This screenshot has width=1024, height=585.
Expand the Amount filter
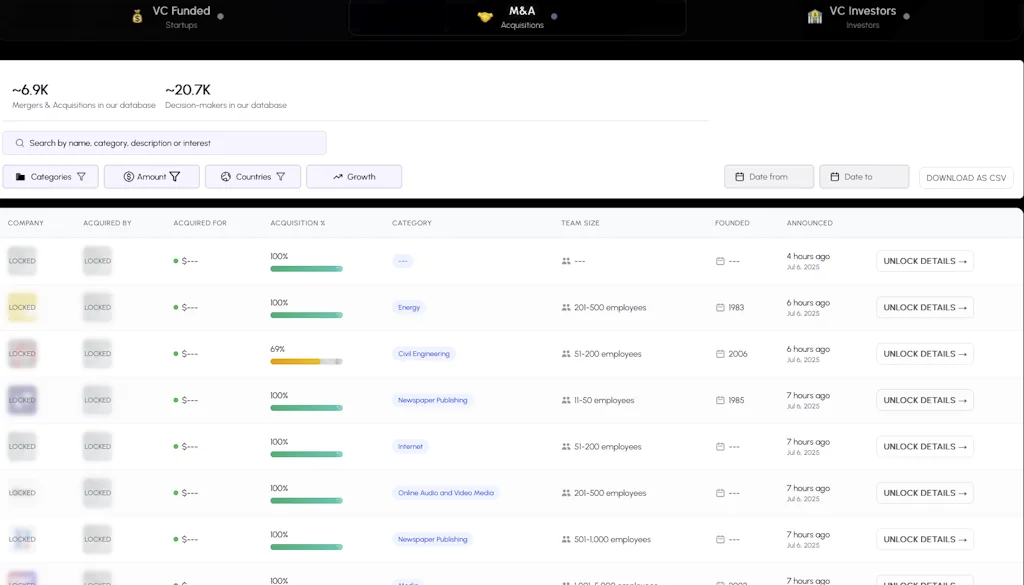(152, 177)
